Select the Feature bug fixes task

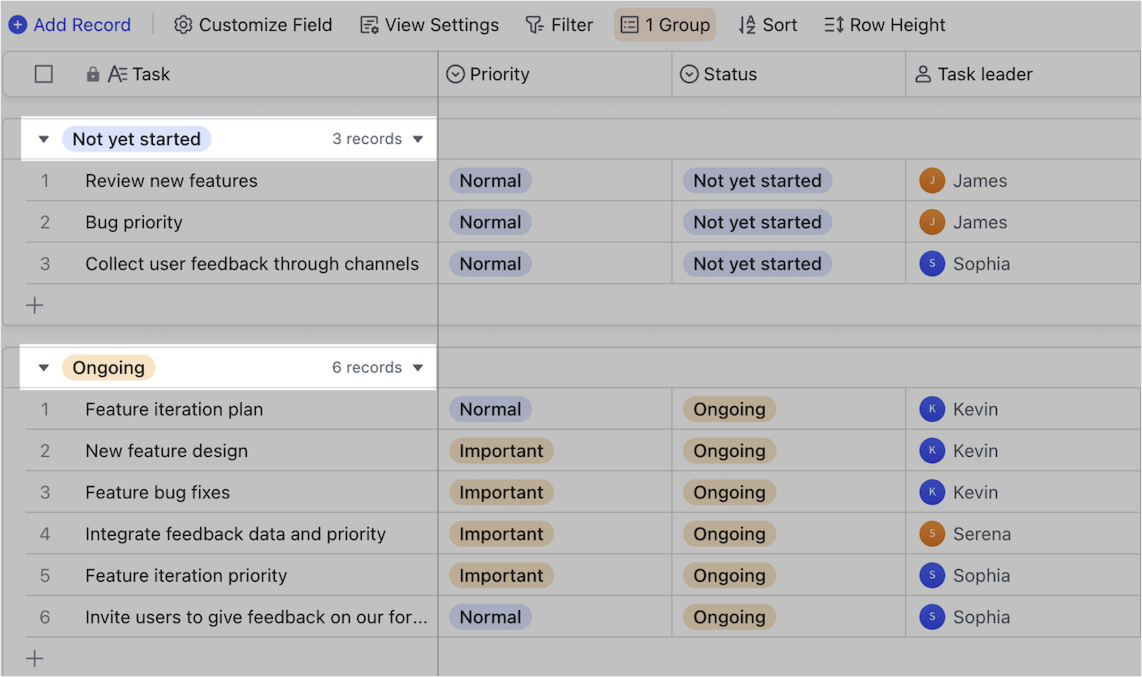tap(157, 492)
